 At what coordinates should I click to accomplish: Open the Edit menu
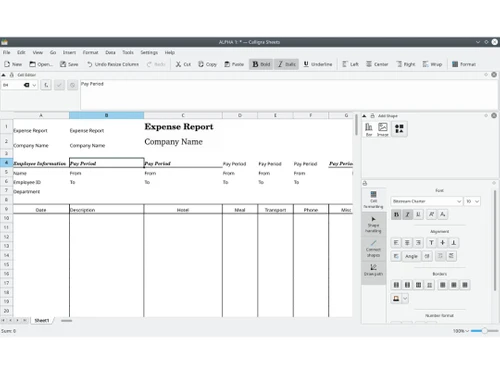click(x=21, y=52)
